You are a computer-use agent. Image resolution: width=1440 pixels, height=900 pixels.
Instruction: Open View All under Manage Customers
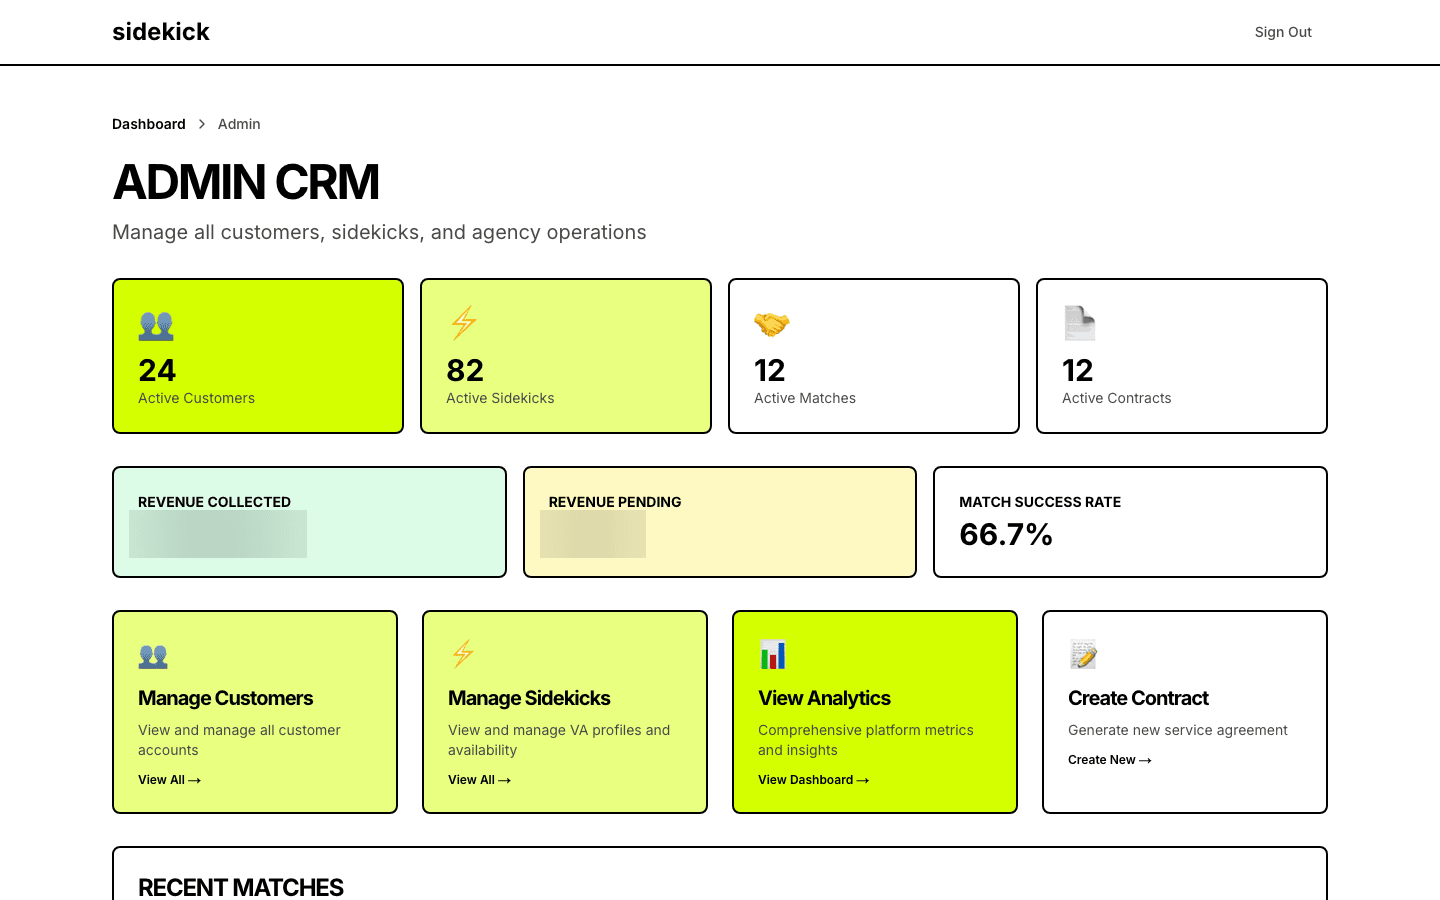tap(169, 779)
